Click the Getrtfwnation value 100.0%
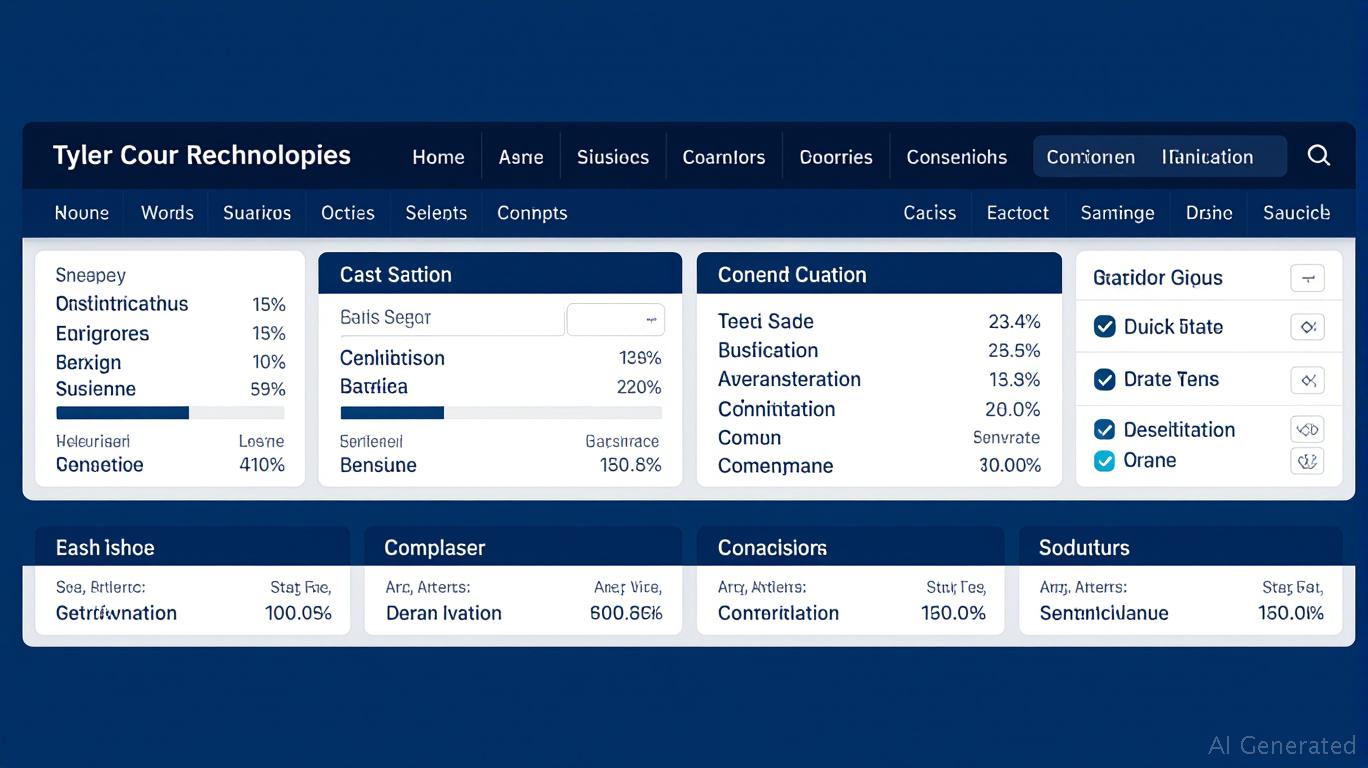The width and height of the screenshot is (1368, 768). (x=298, y=613)
